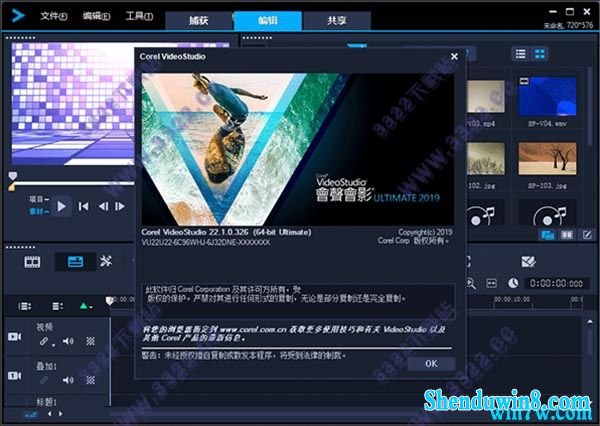Click the zoom in magnifier icon
Image resolution: width=600 pixels, height=426 pixels.
click(471, 284)
